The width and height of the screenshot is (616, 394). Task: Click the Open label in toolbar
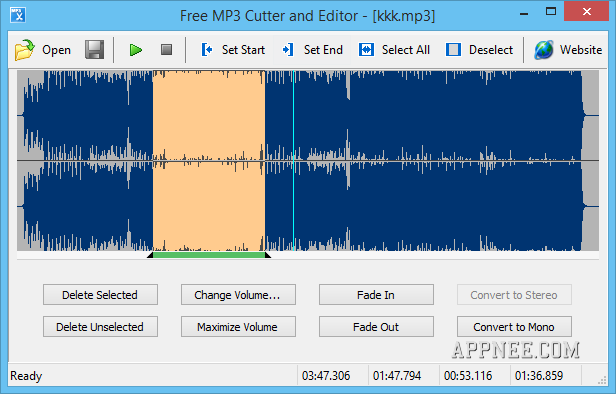(x=57, y=50)
